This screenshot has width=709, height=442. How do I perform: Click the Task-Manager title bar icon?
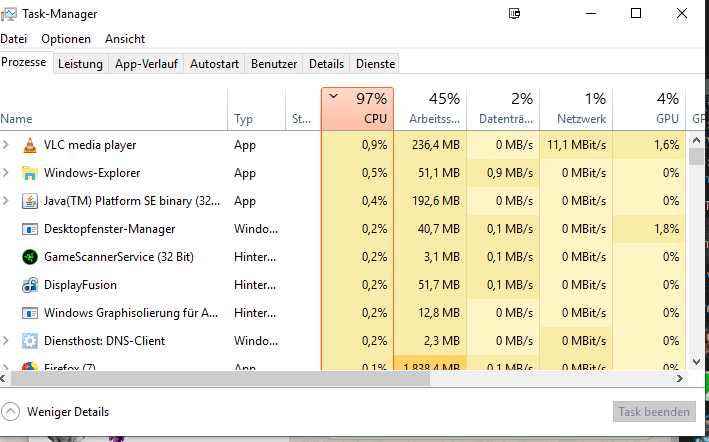[x=9, y=14]
